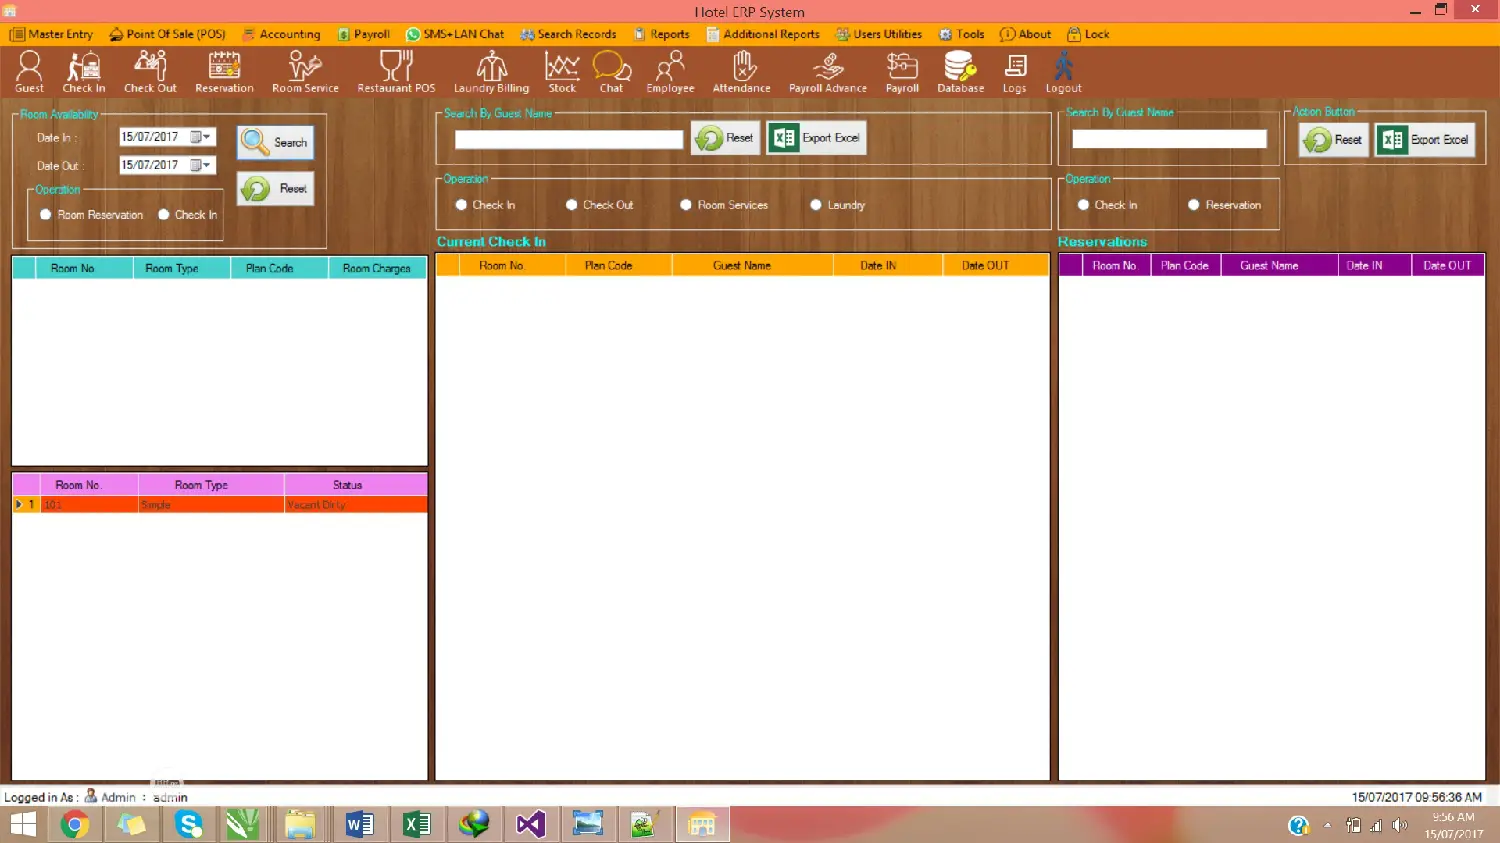Click the taskbar help question-mark icon
The width and height of the screenshot is (1500, 843).
tap(1298, 825)
